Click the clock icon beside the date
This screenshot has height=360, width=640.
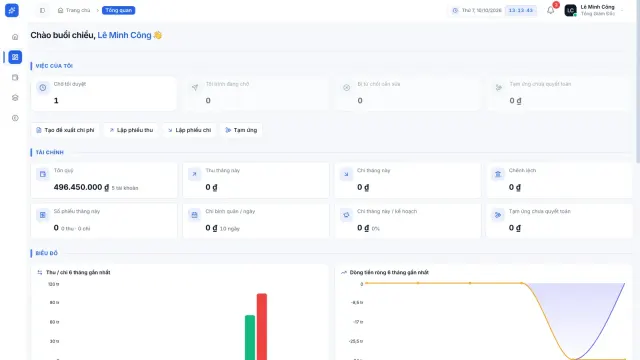455,10
